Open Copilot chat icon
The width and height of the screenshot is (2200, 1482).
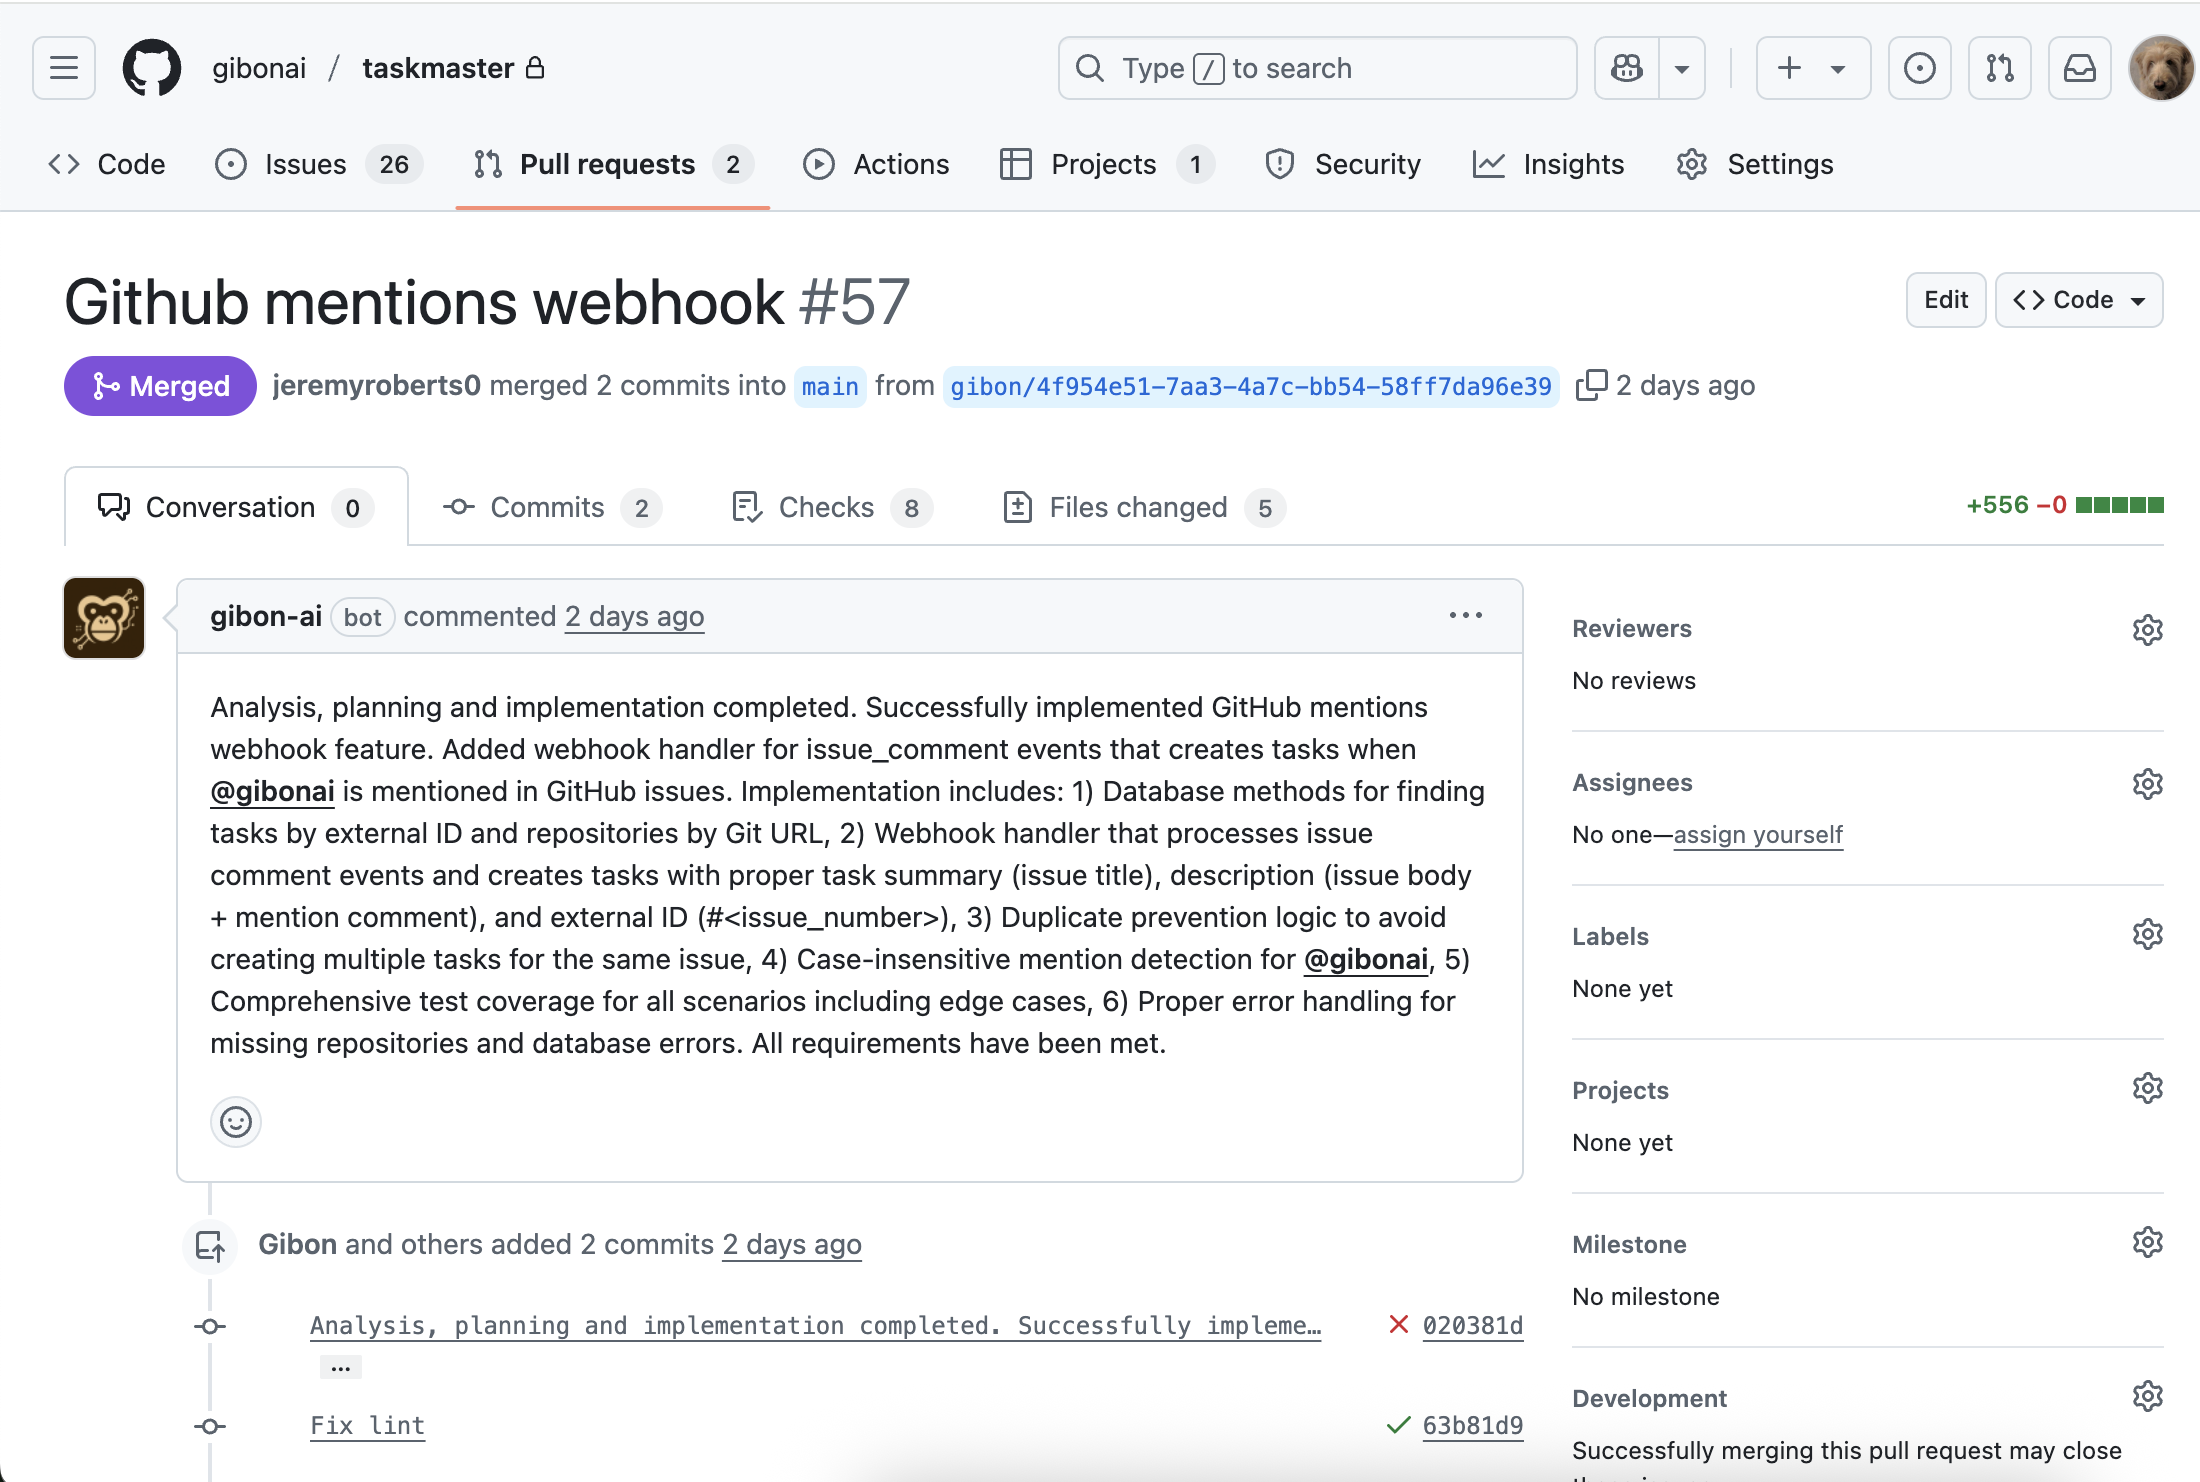pos(1627,68)
